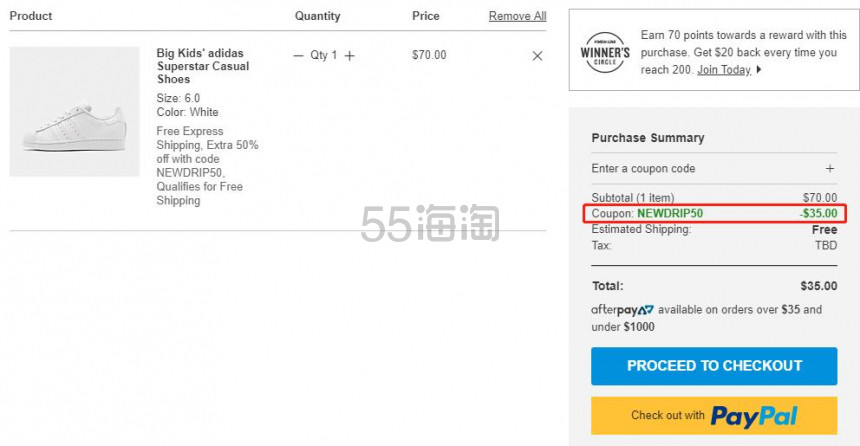Click Proceed to Checkout button

(714, 366)
